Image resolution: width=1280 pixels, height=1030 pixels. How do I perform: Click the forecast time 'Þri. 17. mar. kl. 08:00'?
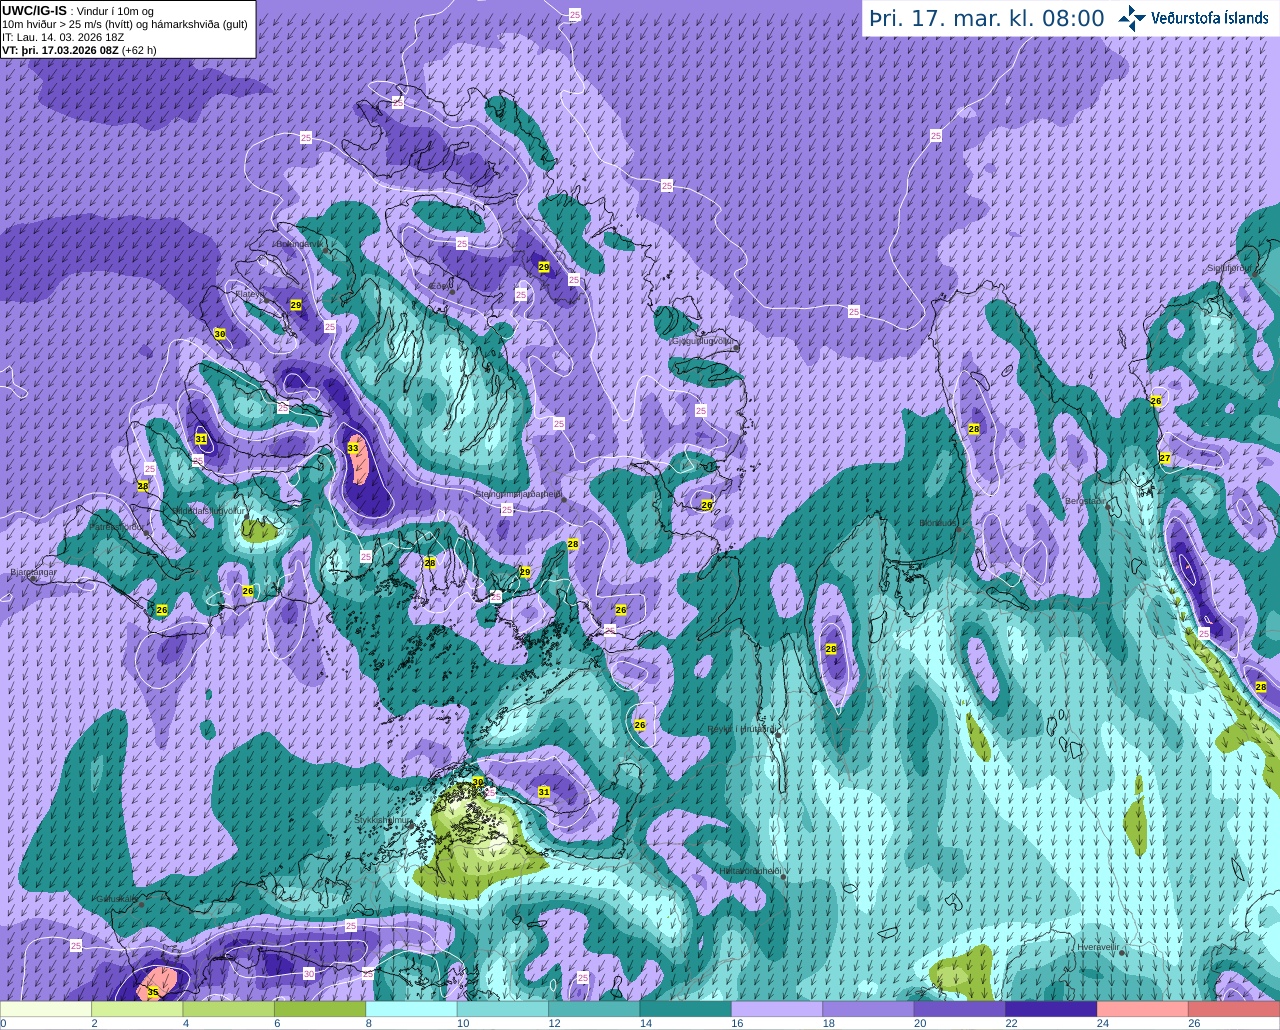(987, 18)
